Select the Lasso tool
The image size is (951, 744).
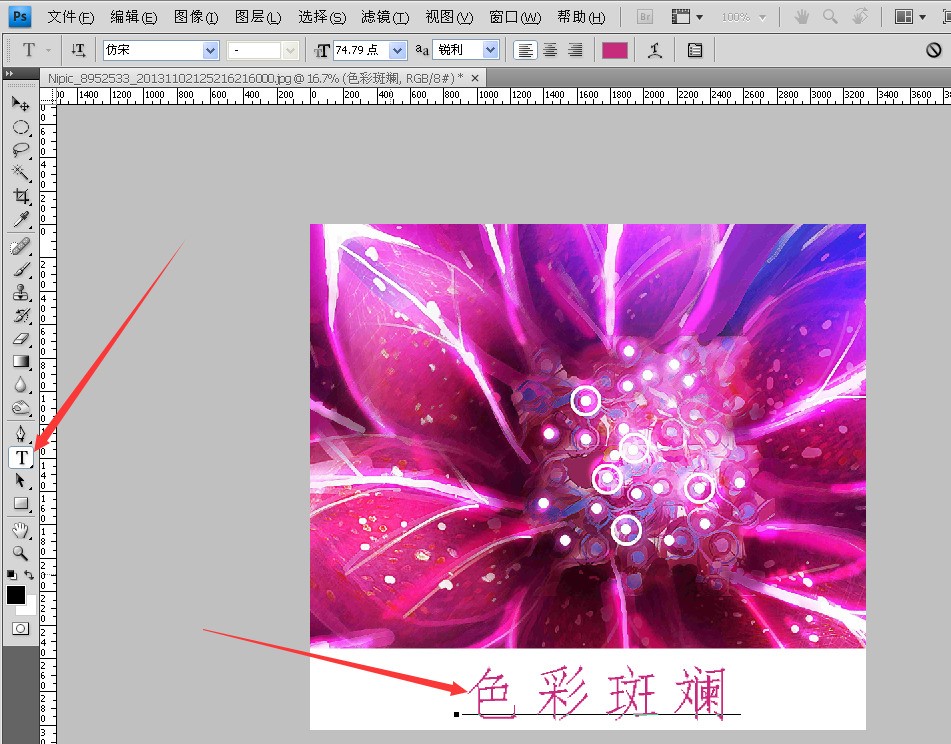pos(21,150)
